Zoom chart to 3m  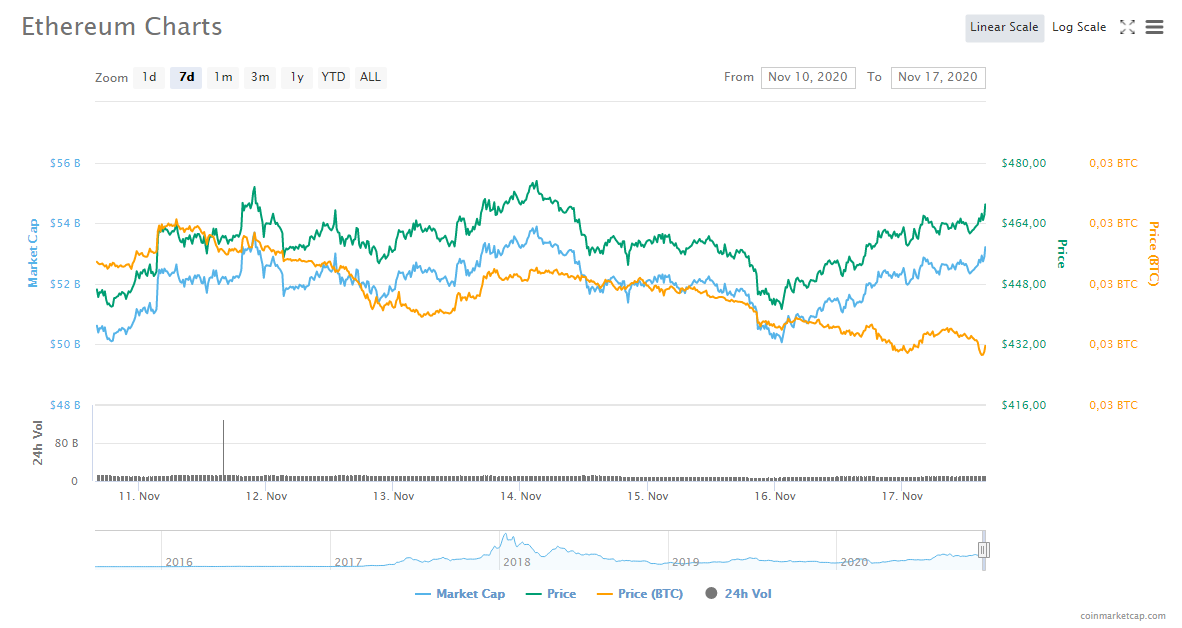point(260,77)
